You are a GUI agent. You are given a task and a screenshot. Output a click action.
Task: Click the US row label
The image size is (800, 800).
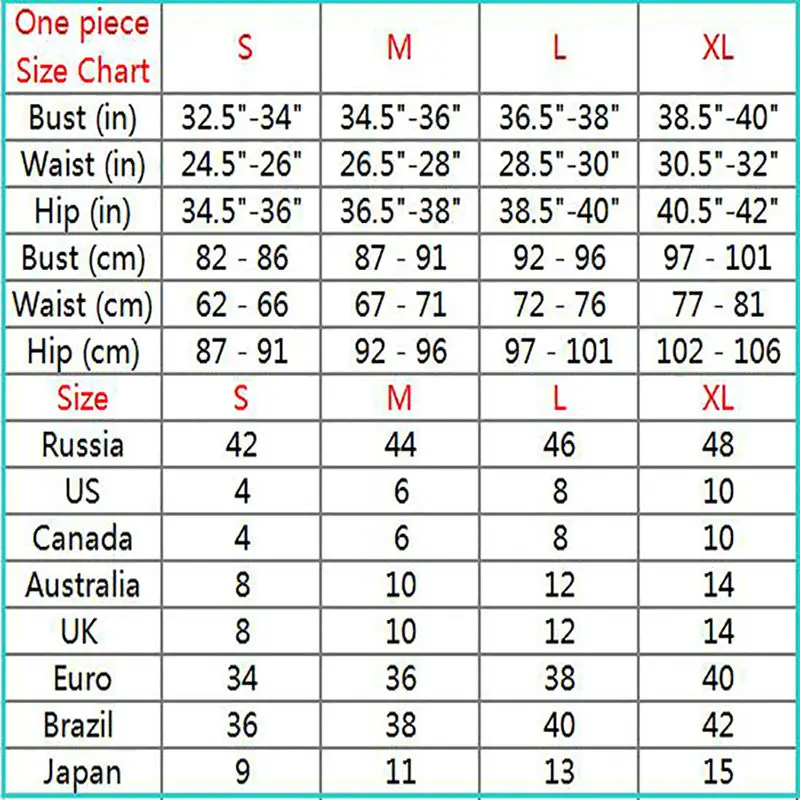[83, 491]
